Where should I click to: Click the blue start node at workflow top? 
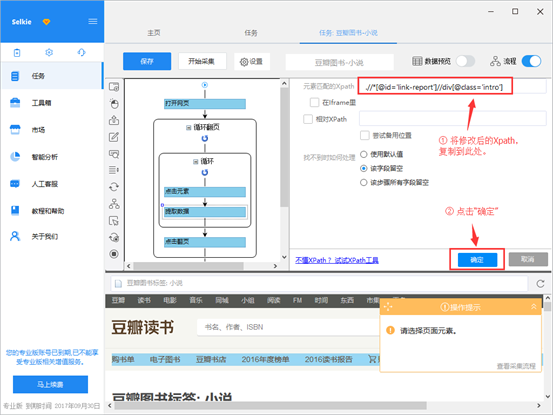tap(205, 85)
